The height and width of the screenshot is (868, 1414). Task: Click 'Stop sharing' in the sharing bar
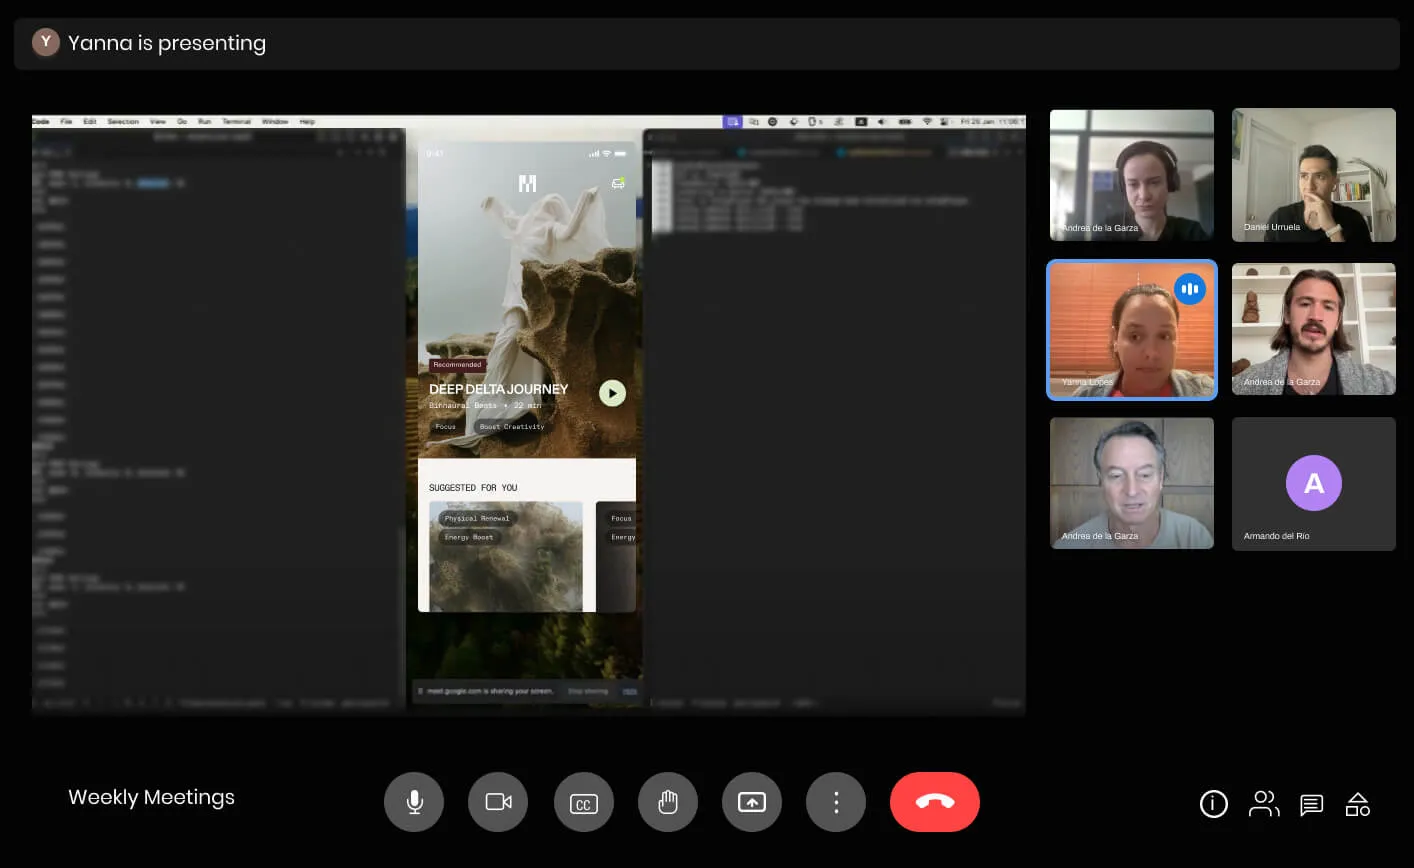[x=588, y=691]
